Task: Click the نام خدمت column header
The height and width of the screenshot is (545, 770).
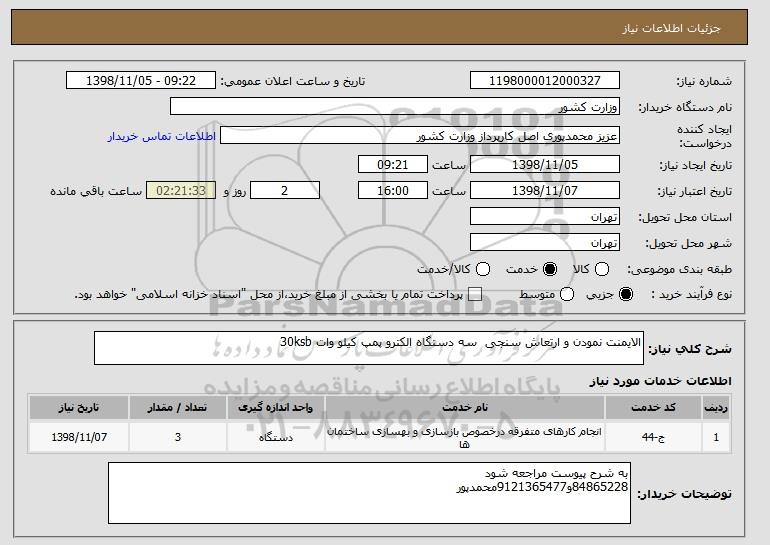Action: coord(465,408)
